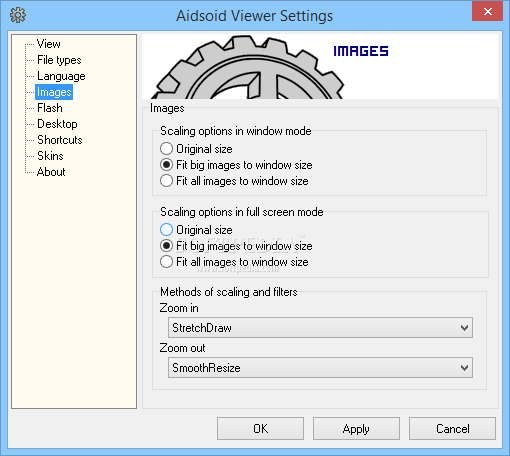Click the Apply button
Screen dimensions: 510x456
tap(356, 429)
